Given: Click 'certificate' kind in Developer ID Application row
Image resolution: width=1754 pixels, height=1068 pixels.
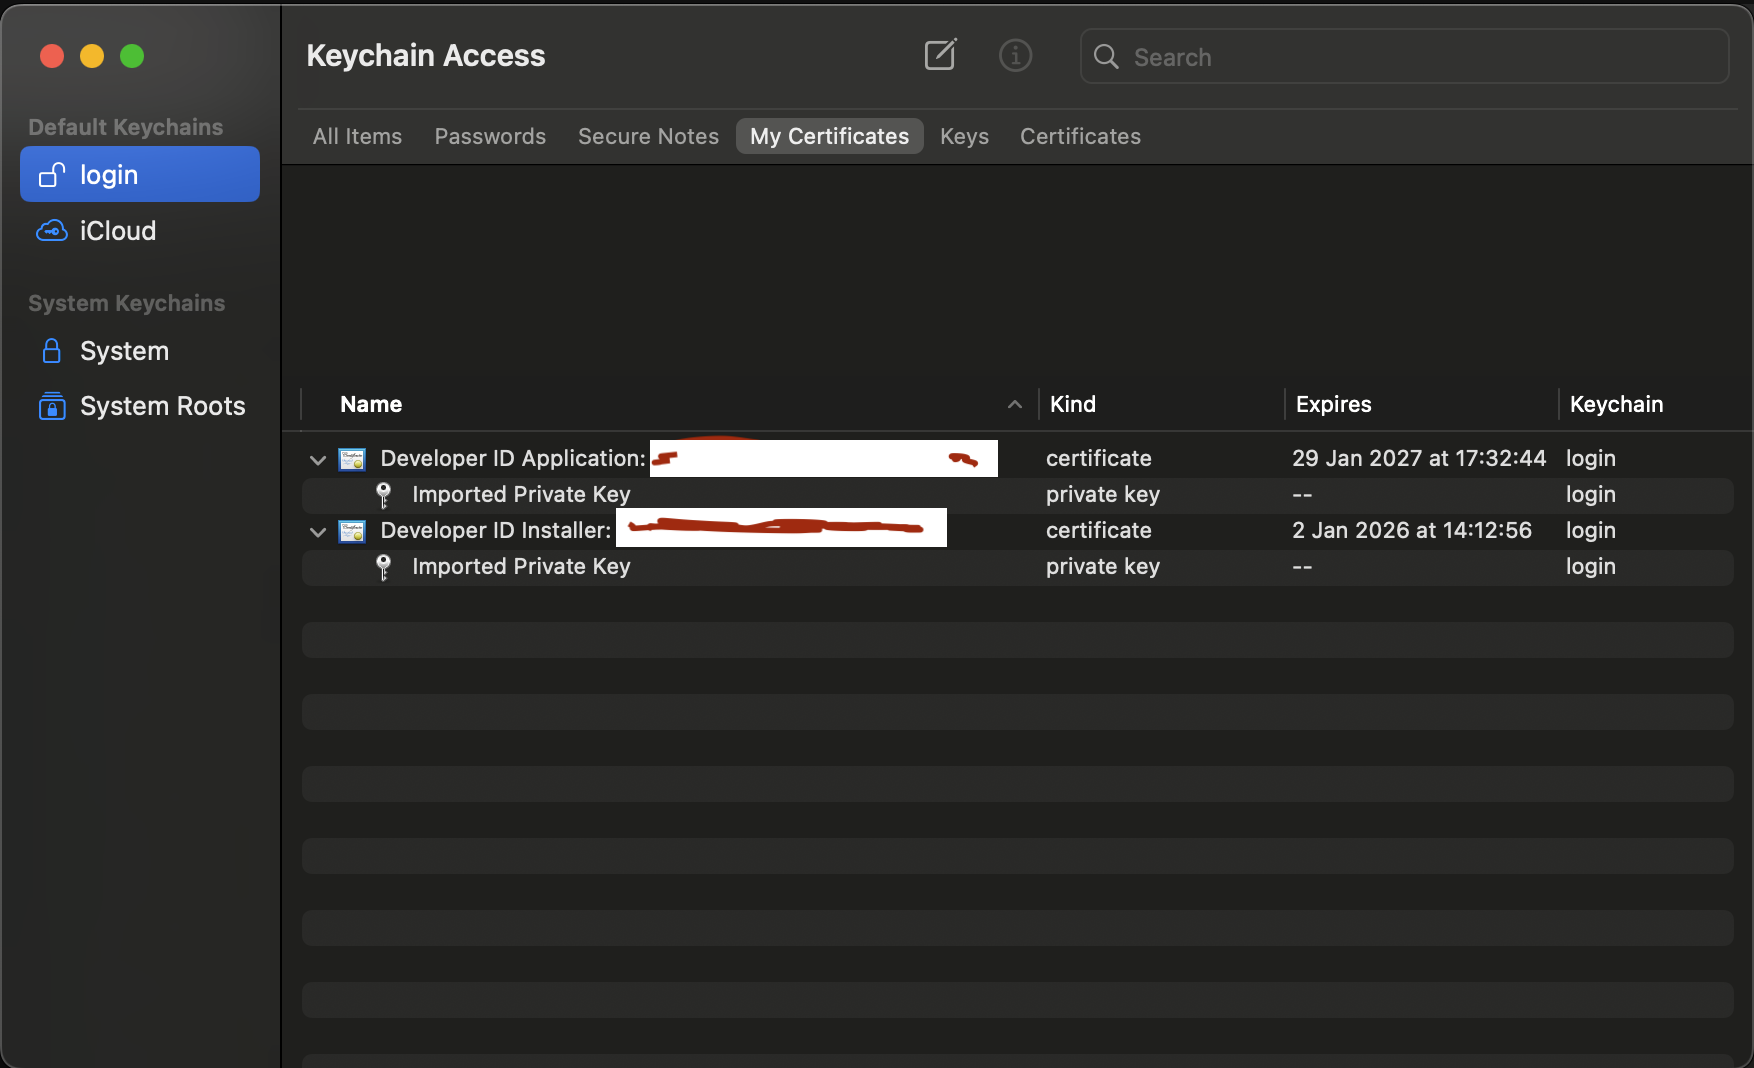Looking at the screenshot, I should [x=1099, y=458].
